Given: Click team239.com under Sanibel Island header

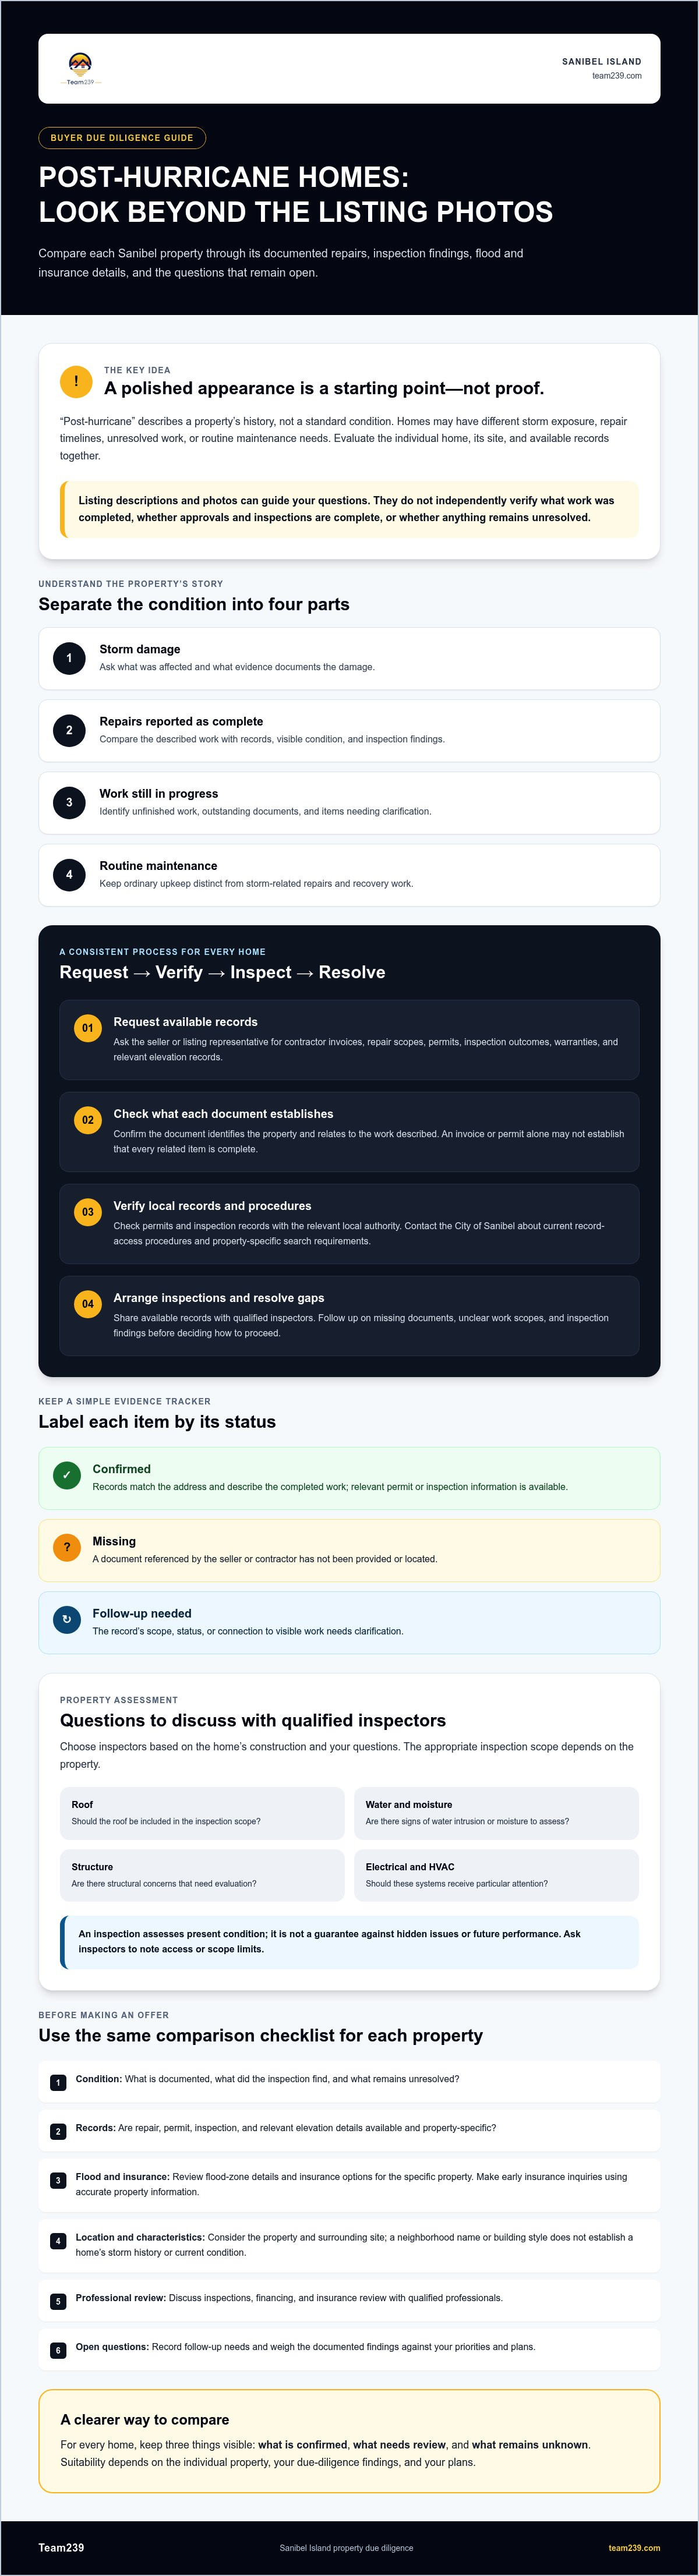Looking at the screenshot, I should 617,76.
